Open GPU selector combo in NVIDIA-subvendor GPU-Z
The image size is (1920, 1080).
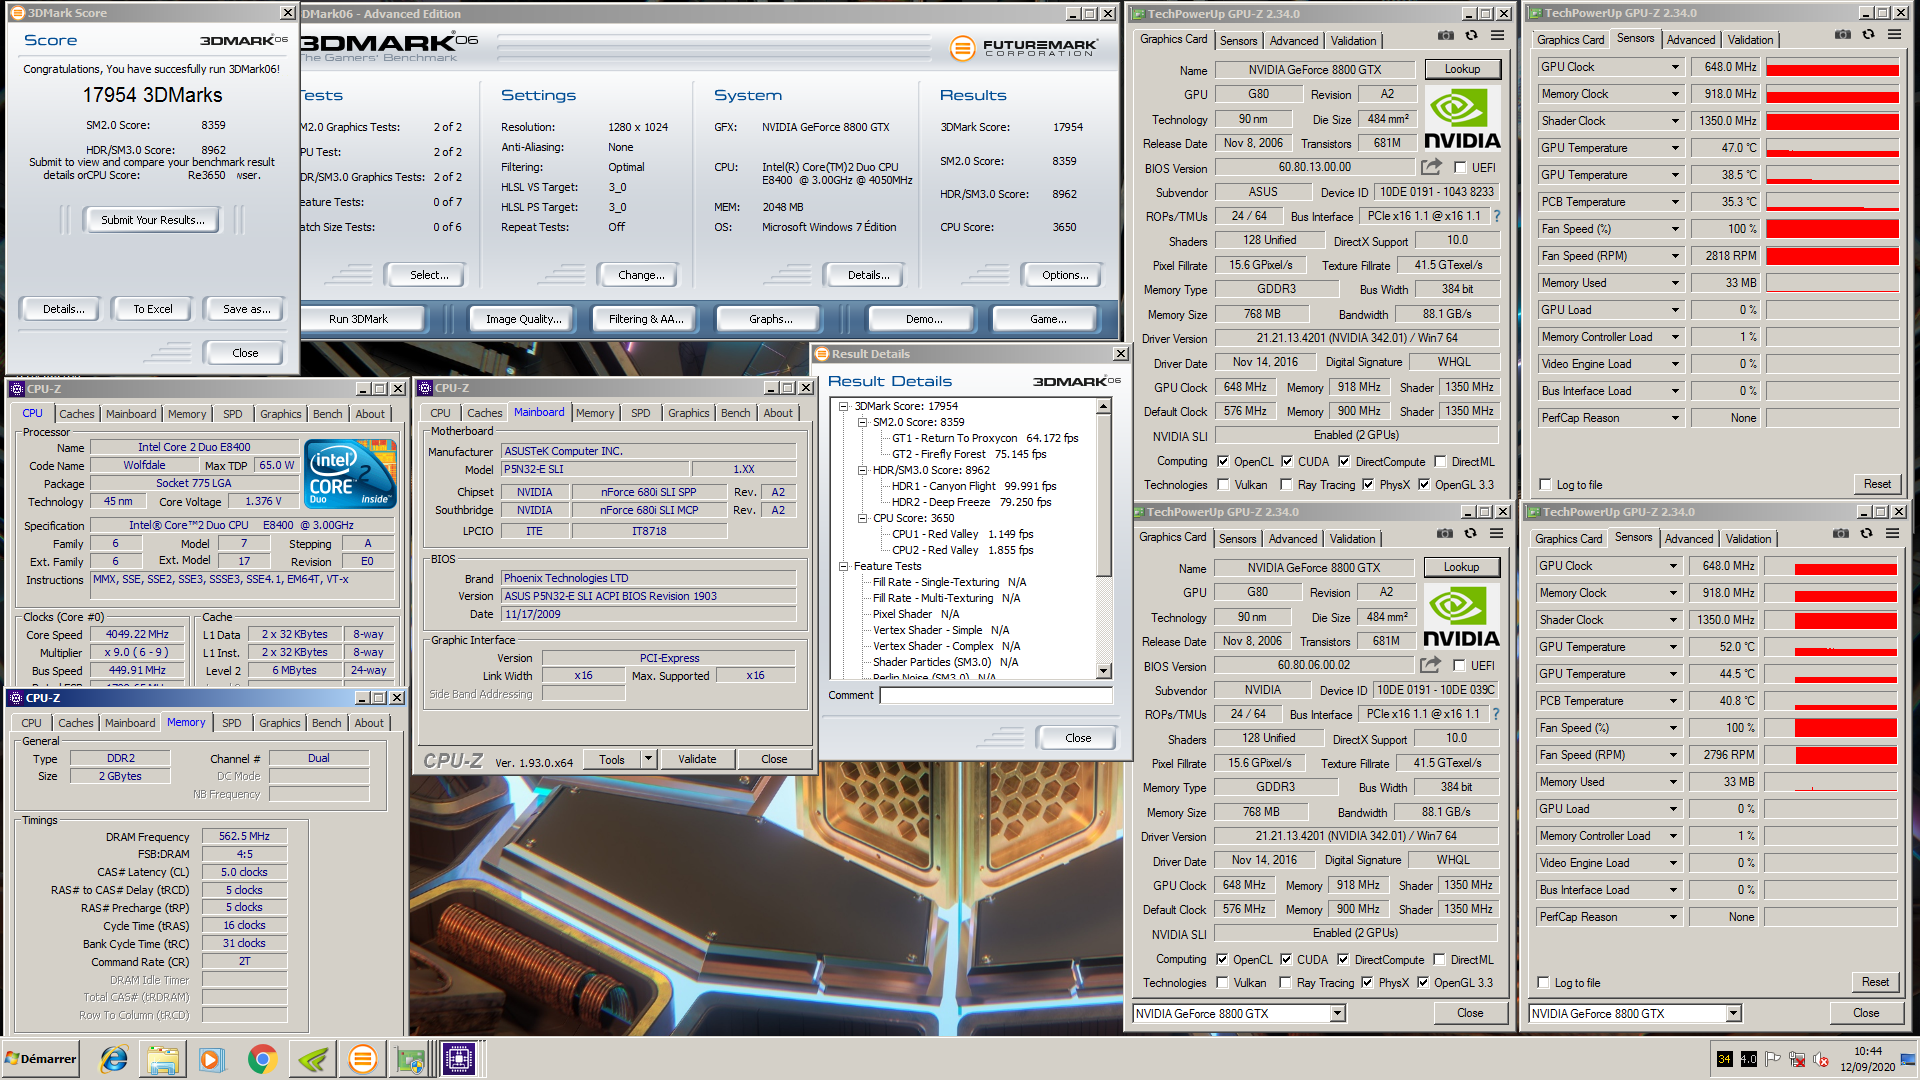[1239, 1013]
